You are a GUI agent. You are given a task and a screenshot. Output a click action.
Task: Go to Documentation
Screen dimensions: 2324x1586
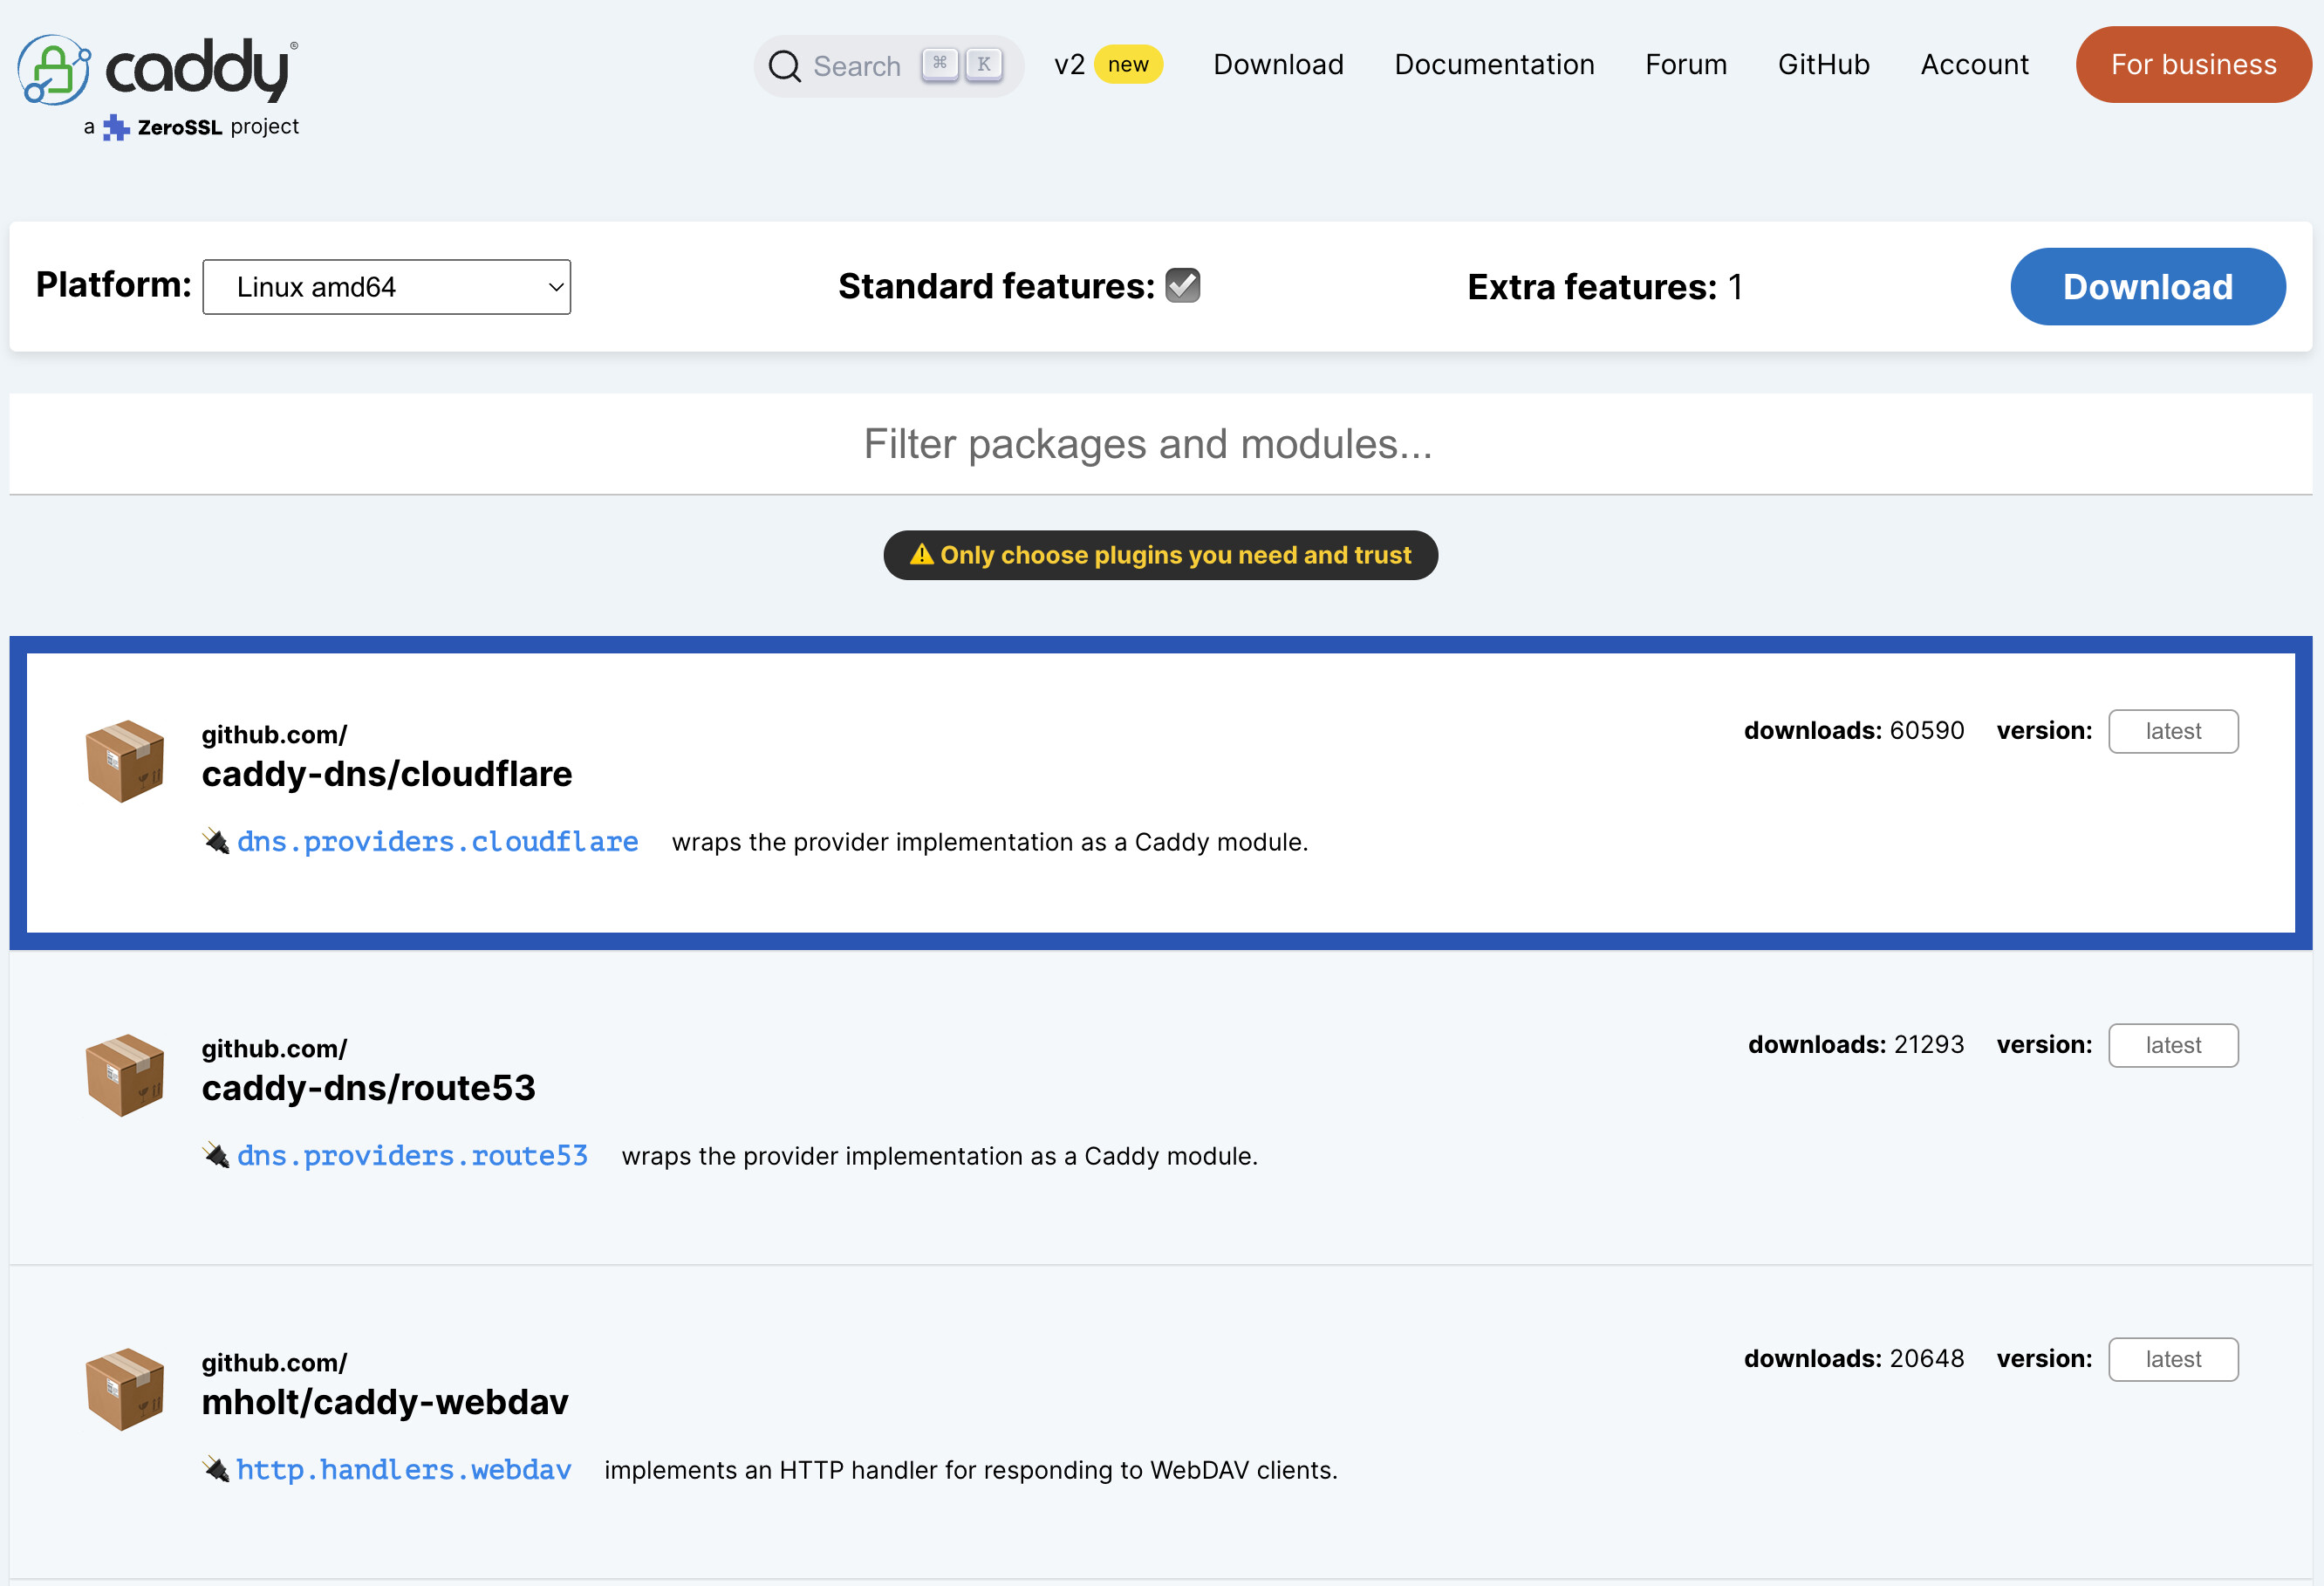point(1494,65)
